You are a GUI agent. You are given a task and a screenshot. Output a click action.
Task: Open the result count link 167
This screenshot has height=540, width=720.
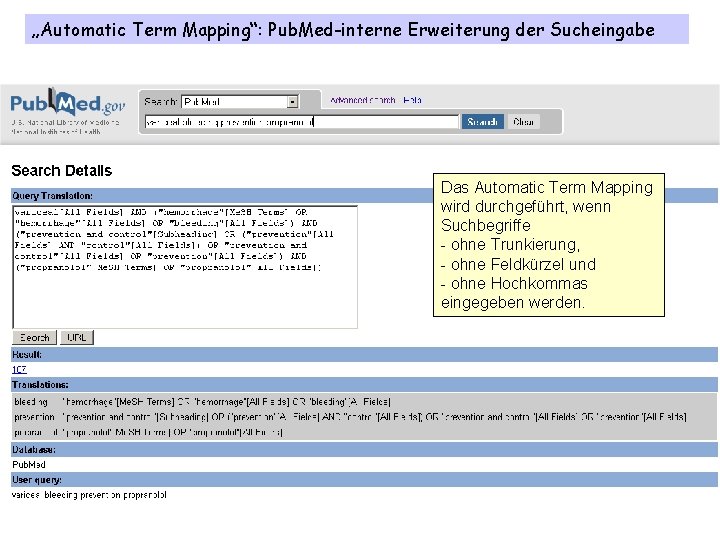pos(19,370)
